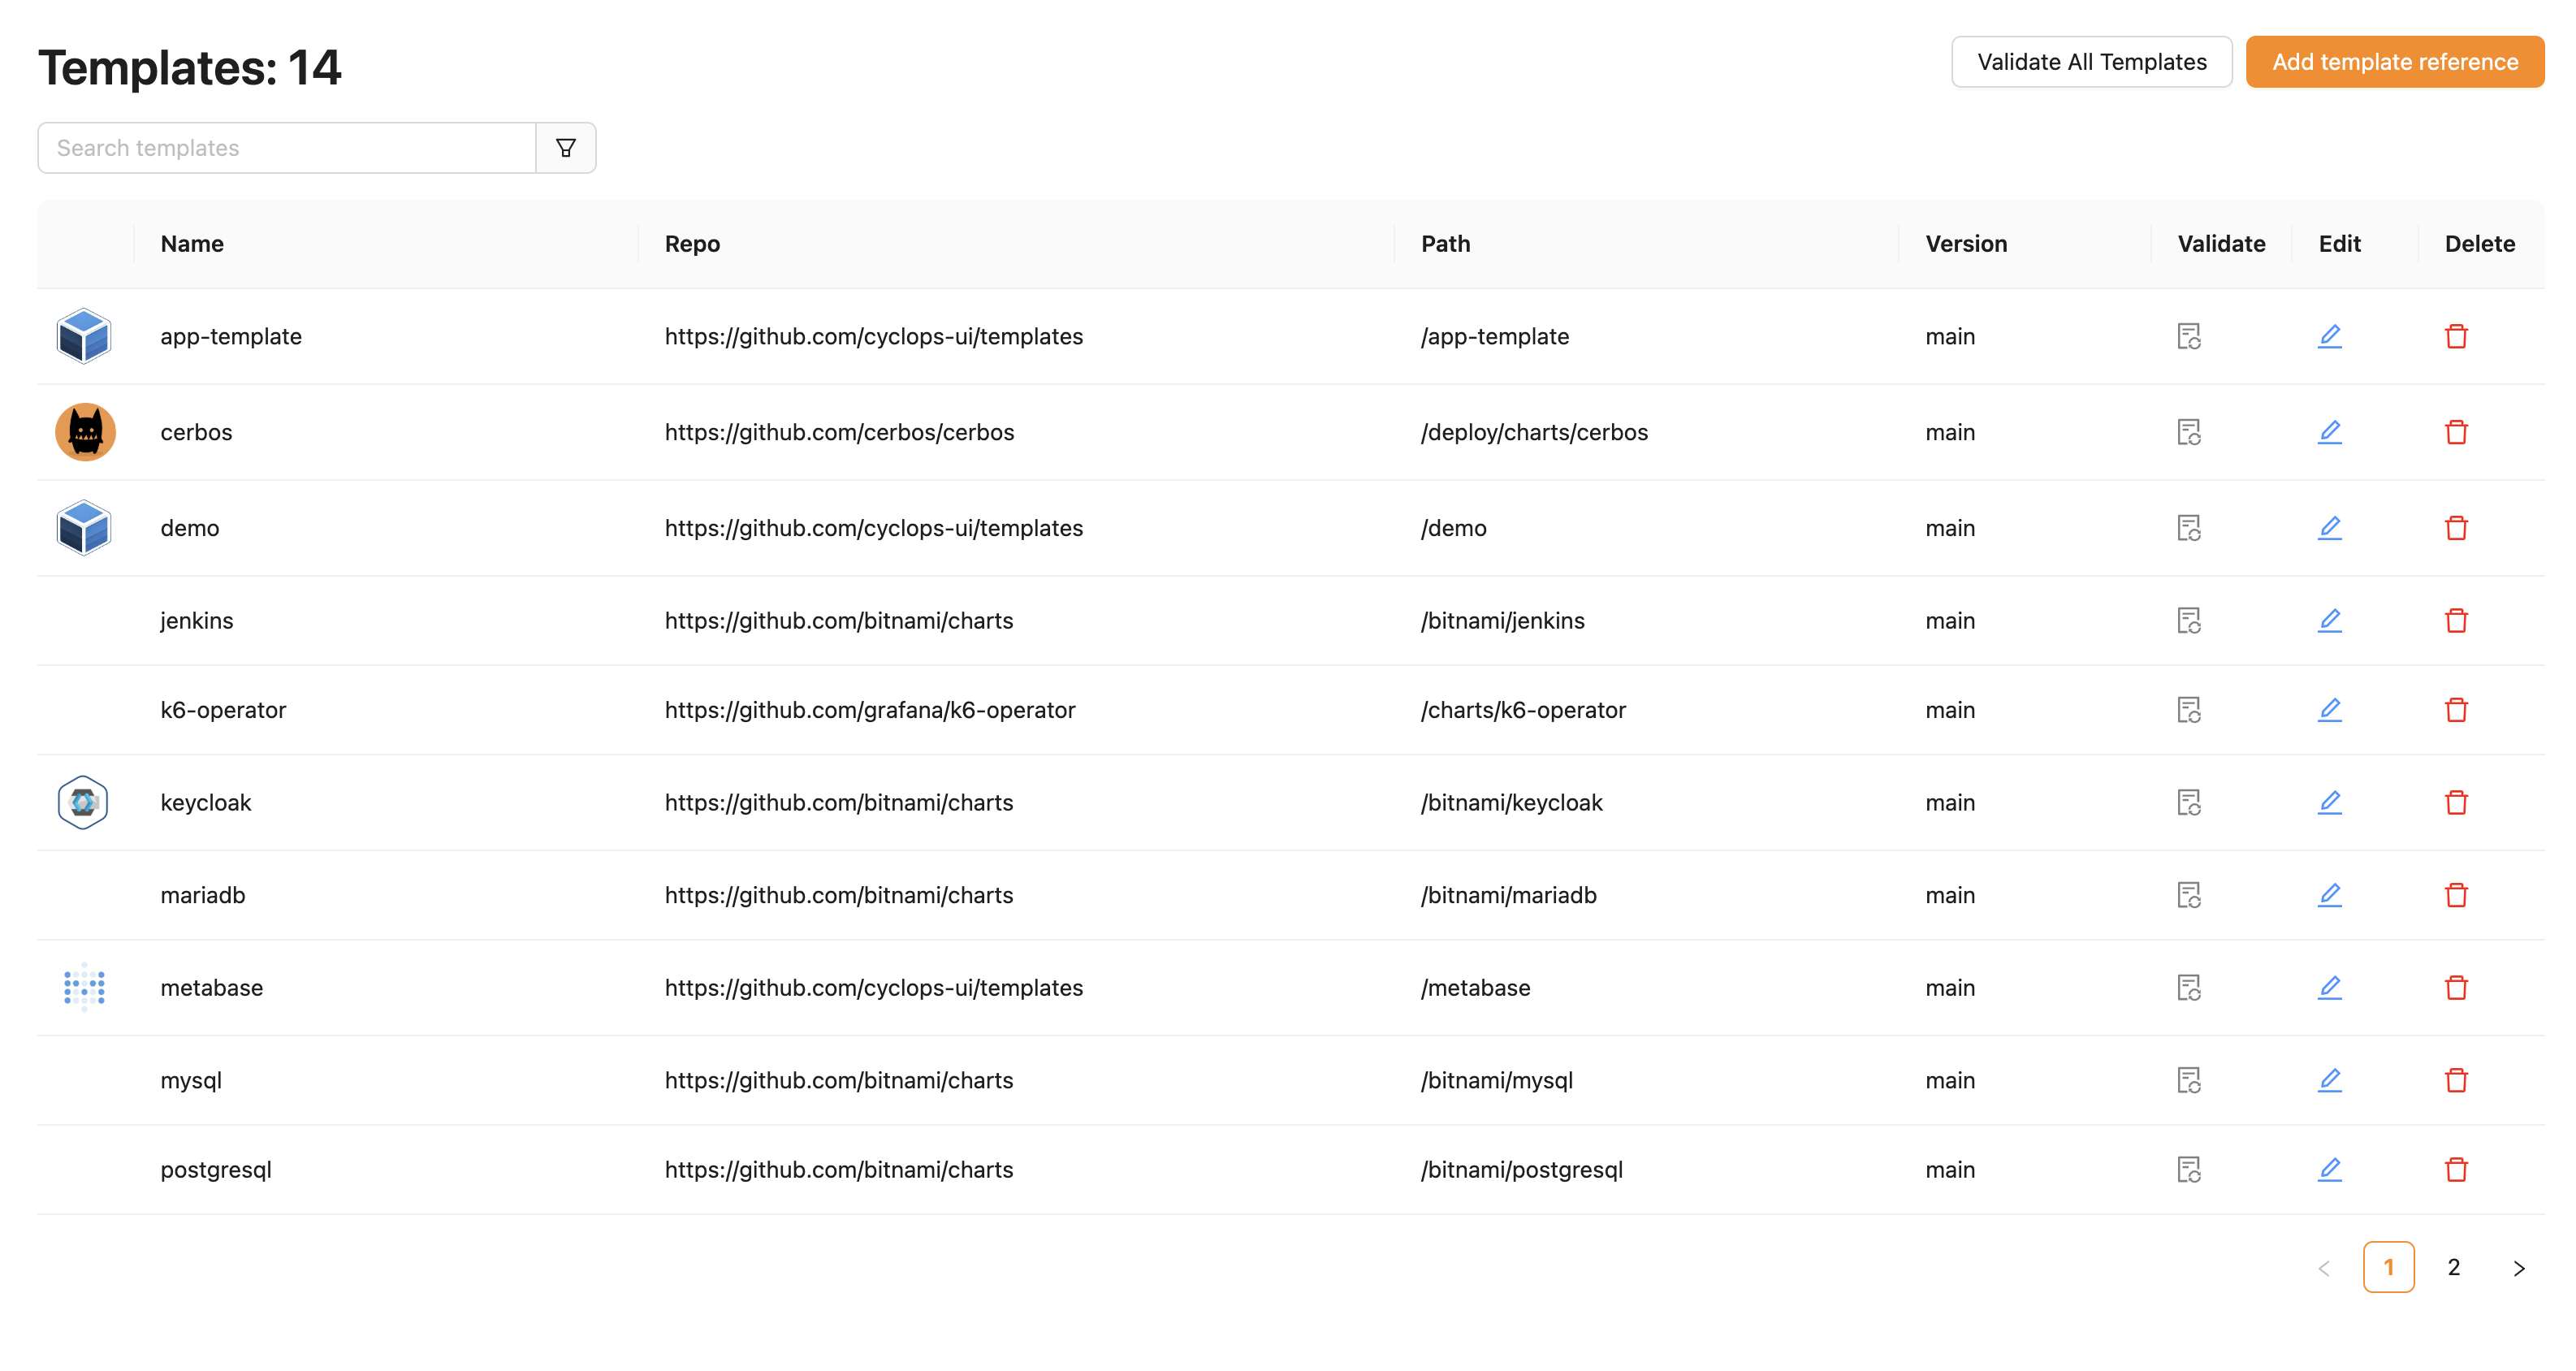Click the next page arrow
This screenshot has height=1371, width=2576.
2518,1268
